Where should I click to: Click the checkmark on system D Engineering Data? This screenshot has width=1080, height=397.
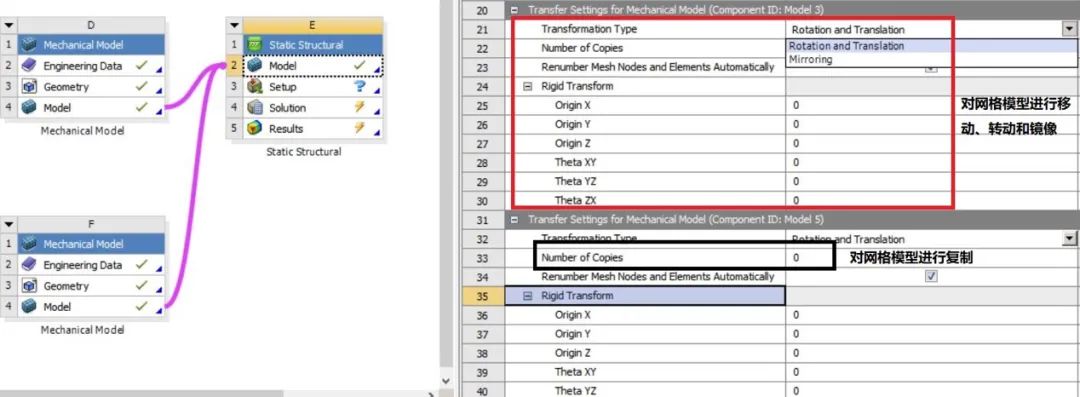click(x=141, y=65)
